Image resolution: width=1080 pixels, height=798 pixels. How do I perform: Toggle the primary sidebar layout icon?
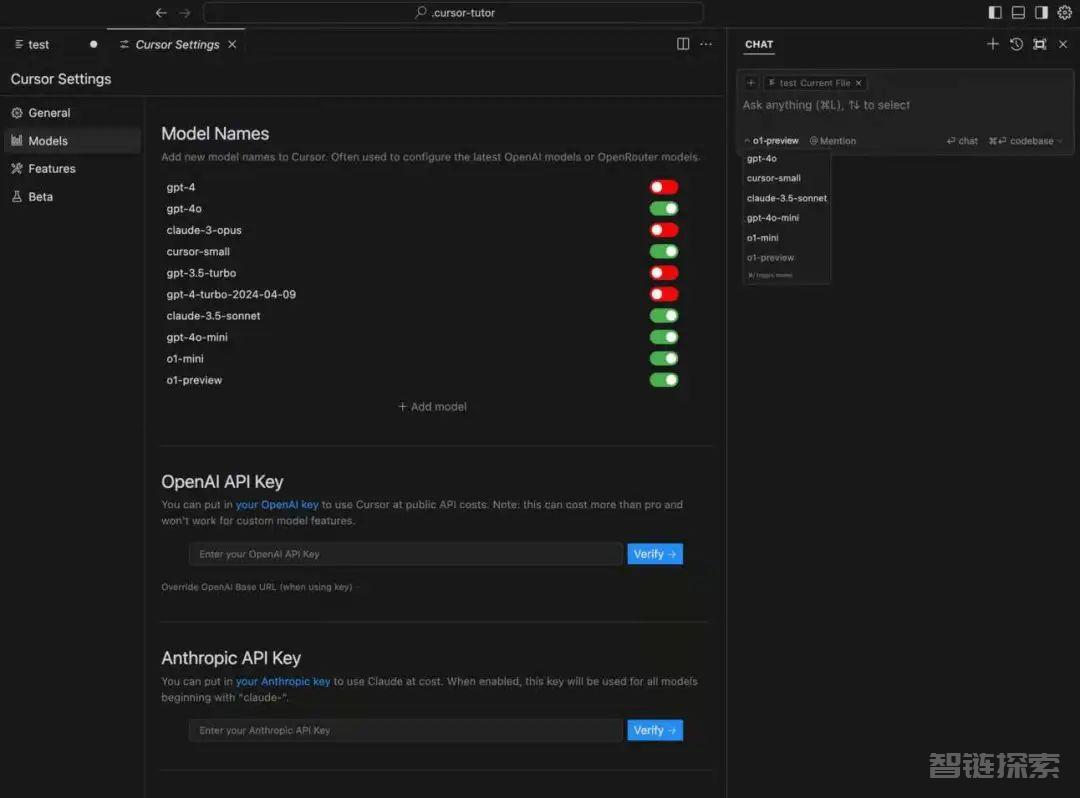pyautogui.click(x=995, y=12)
